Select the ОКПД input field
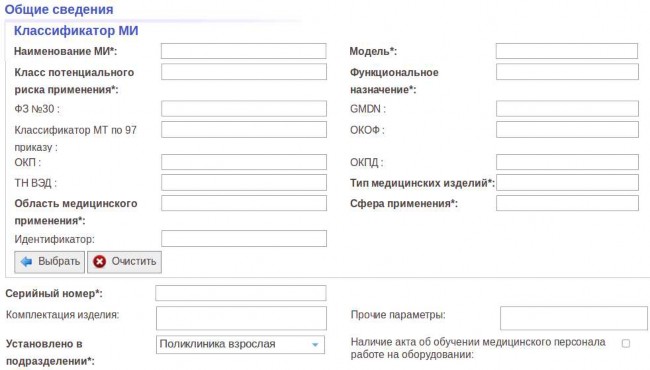The image size is (650, 370). click(567, 162)
